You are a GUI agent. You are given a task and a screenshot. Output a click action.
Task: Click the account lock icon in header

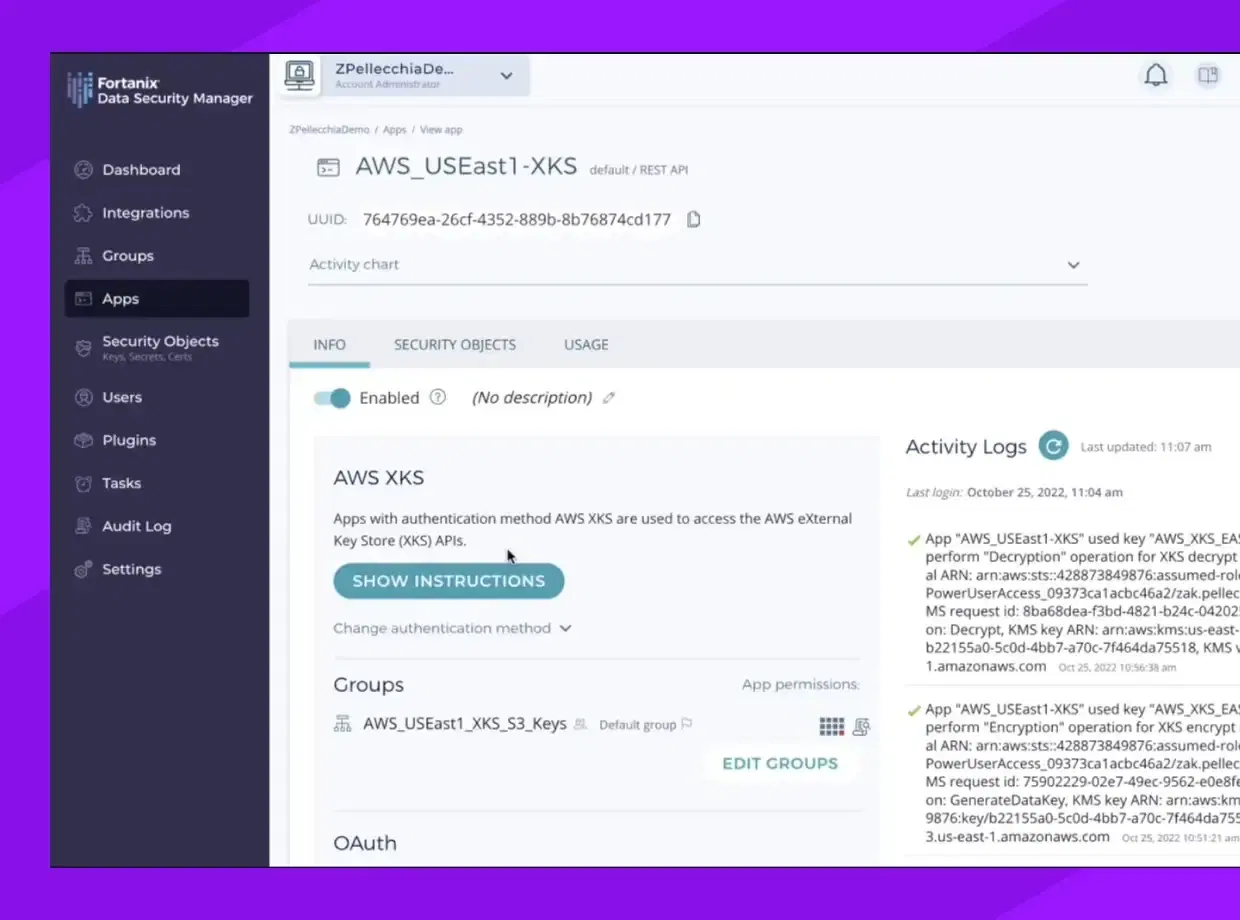point(298,76)
